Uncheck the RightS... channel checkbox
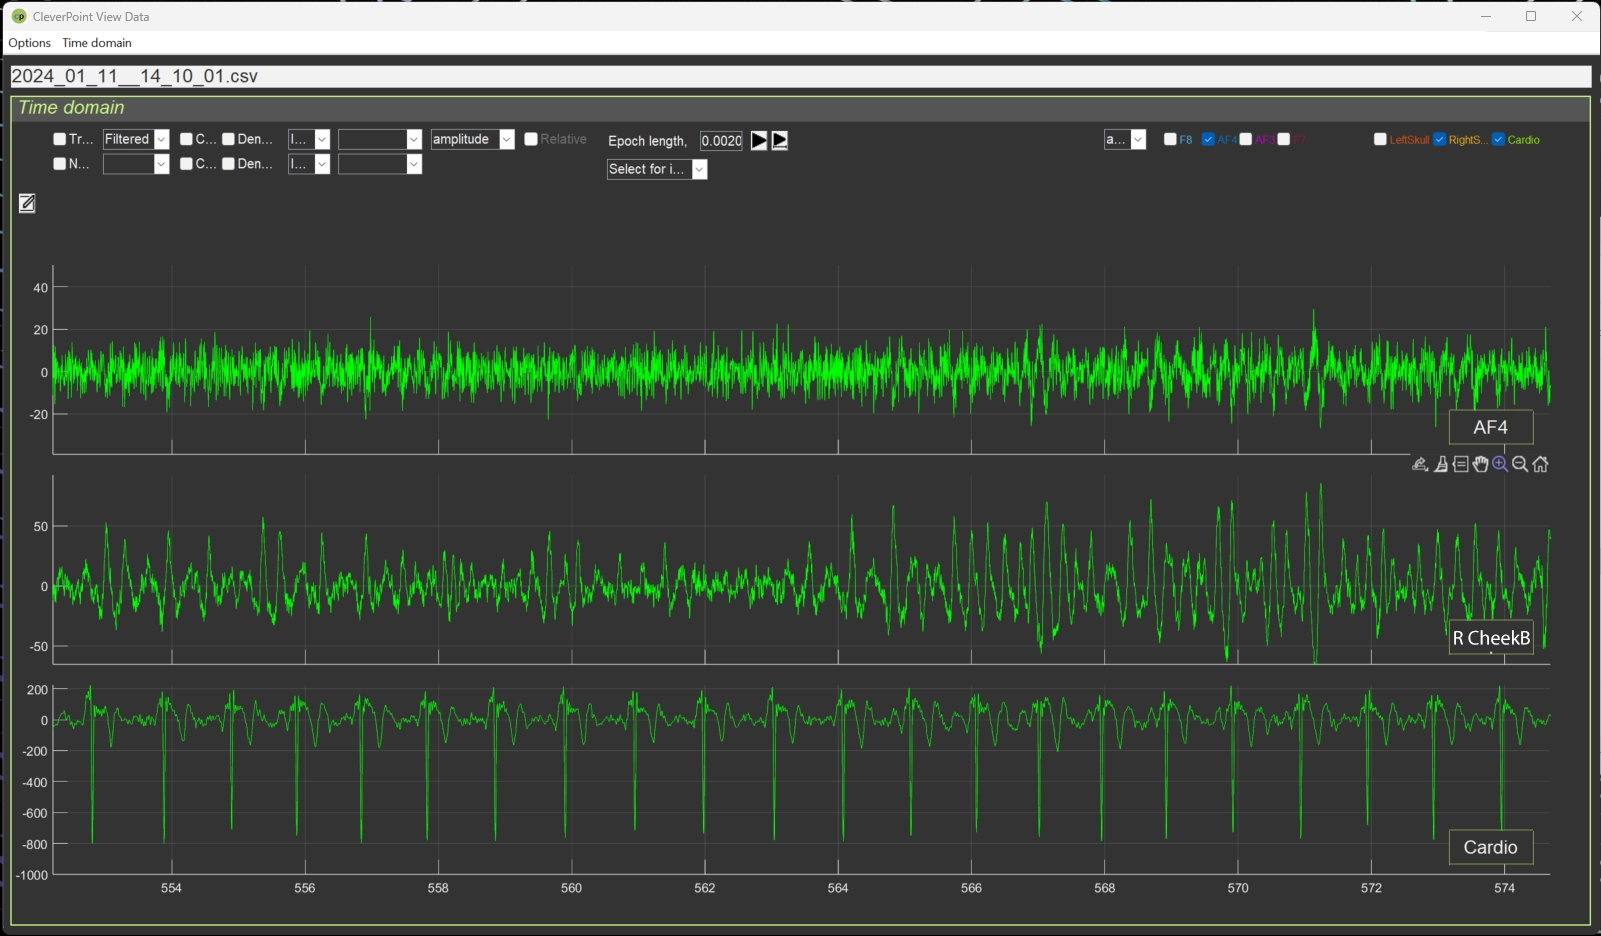Screen dimensions: 1601x936 click(1440, 139)
